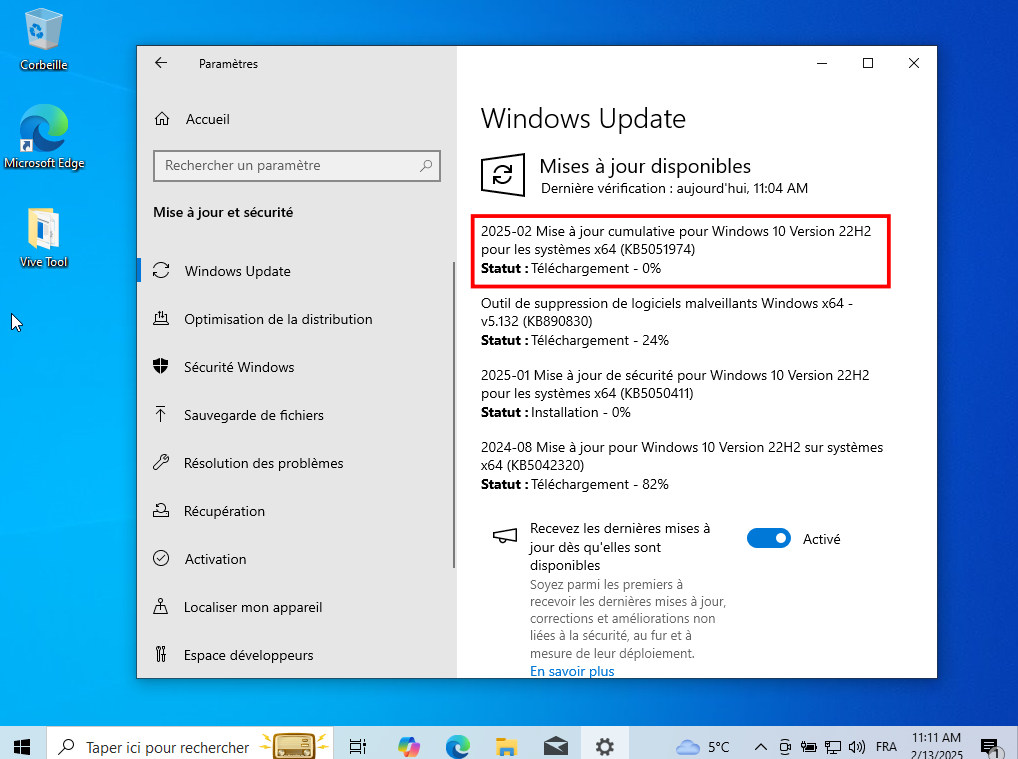Click the Dernière vérification time text
The image size is (1018, 759).
tap(674, 188)
